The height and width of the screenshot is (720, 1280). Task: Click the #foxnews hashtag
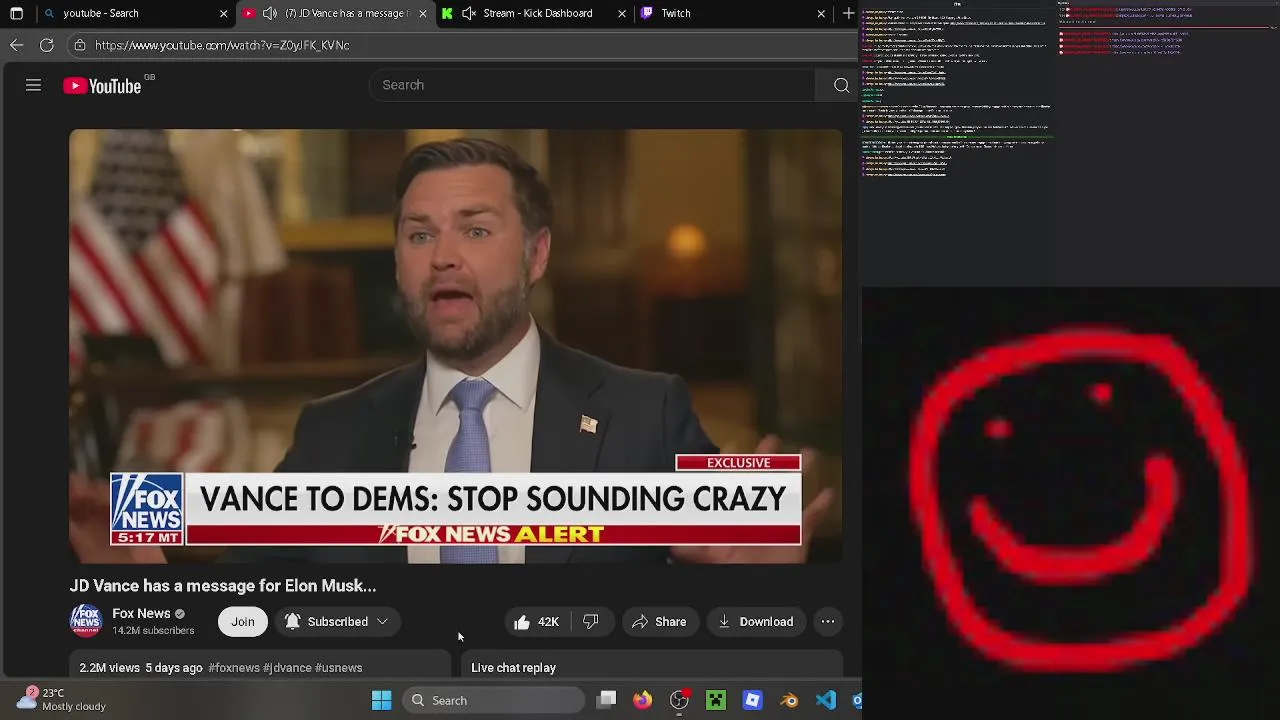[x=234, y=668]
